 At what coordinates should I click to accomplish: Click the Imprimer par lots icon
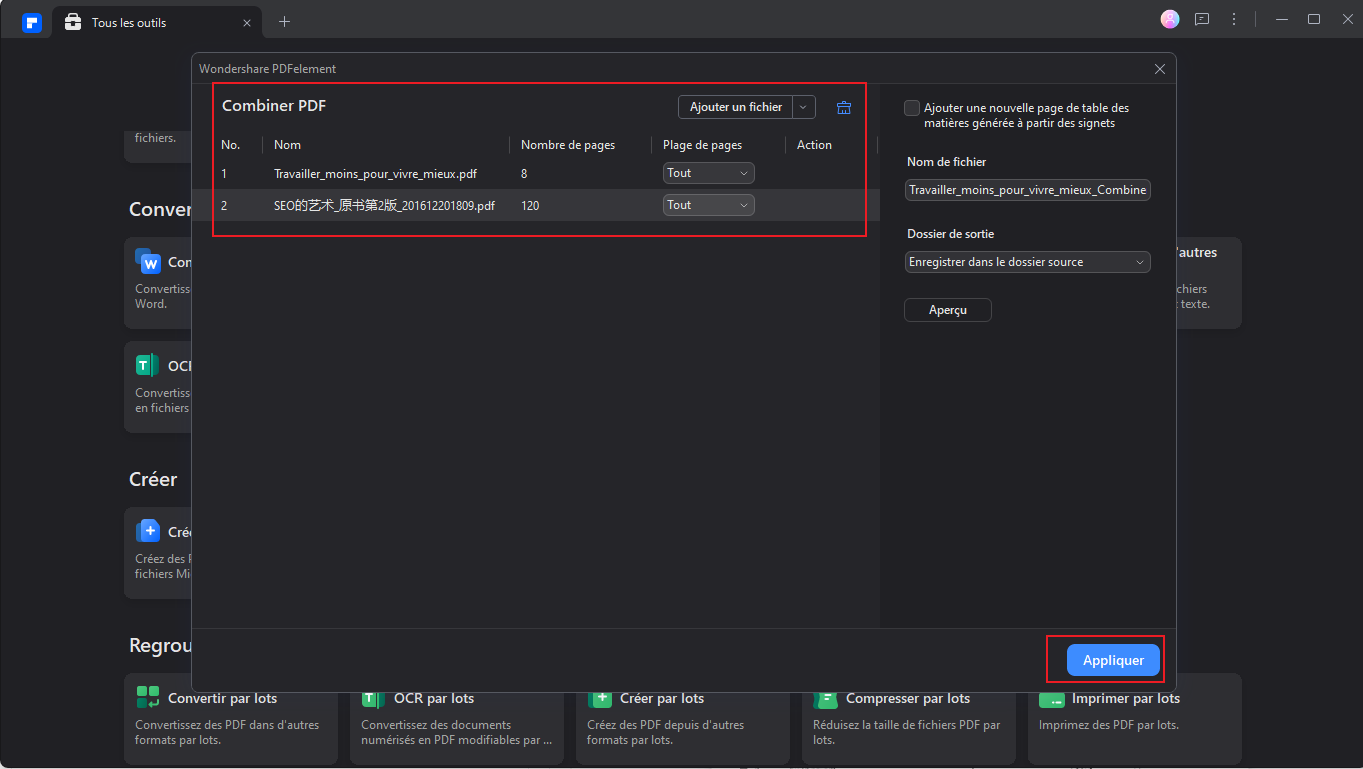tap(1052, 697)
